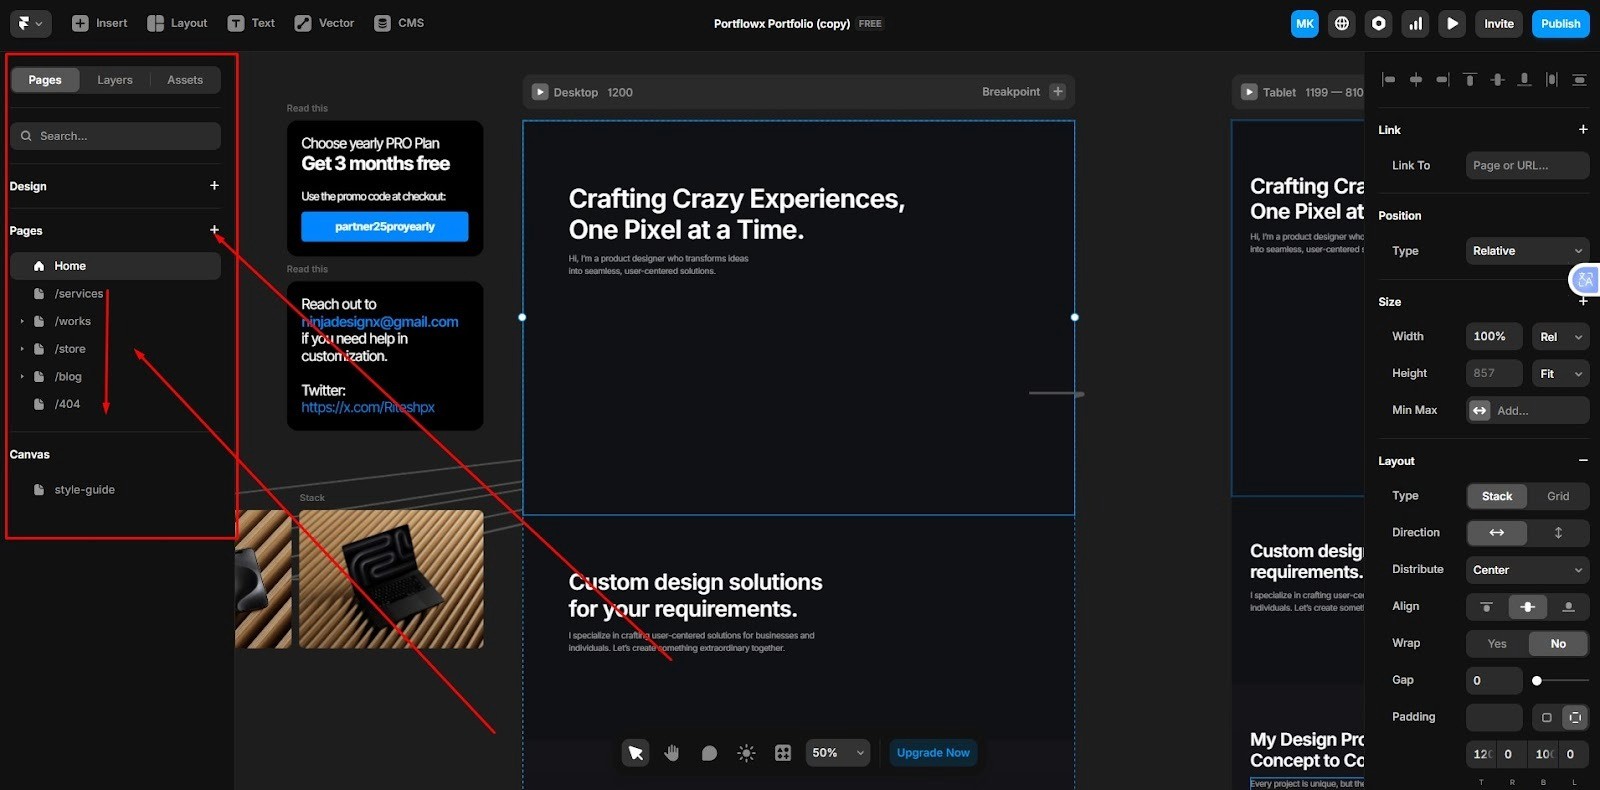
Task: Open the CMS panel
Action: point(399,23)
